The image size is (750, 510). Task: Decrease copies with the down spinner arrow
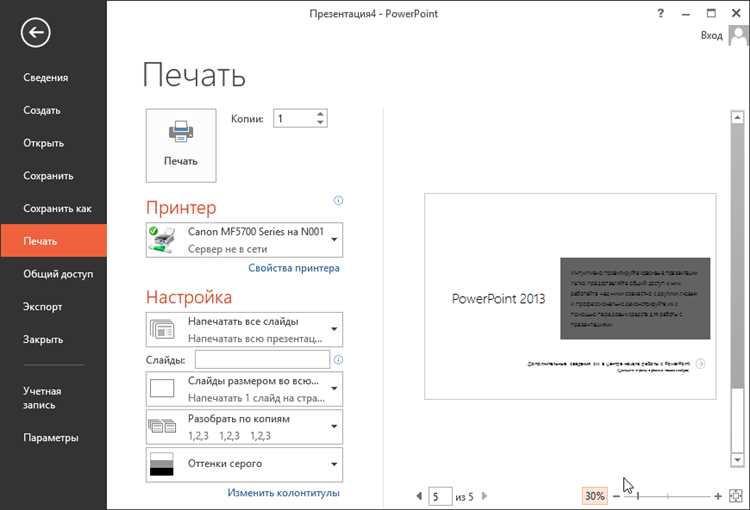(320, 122)
